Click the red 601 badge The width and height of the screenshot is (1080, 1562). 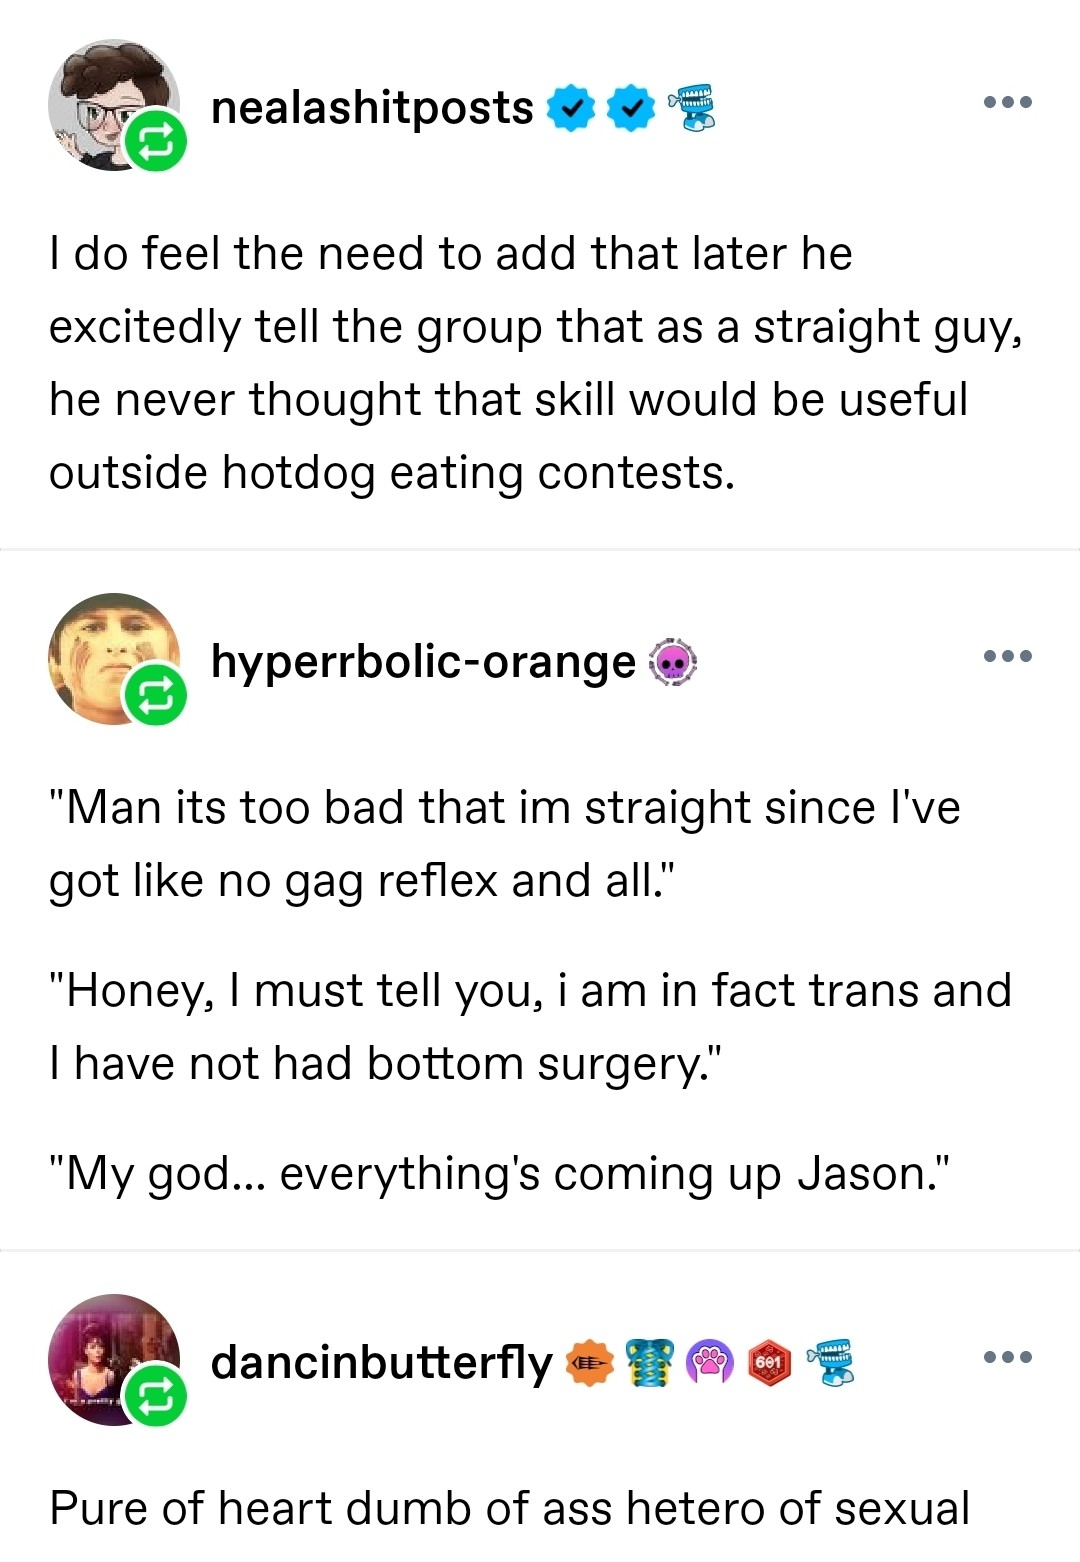pos(770,1362)
